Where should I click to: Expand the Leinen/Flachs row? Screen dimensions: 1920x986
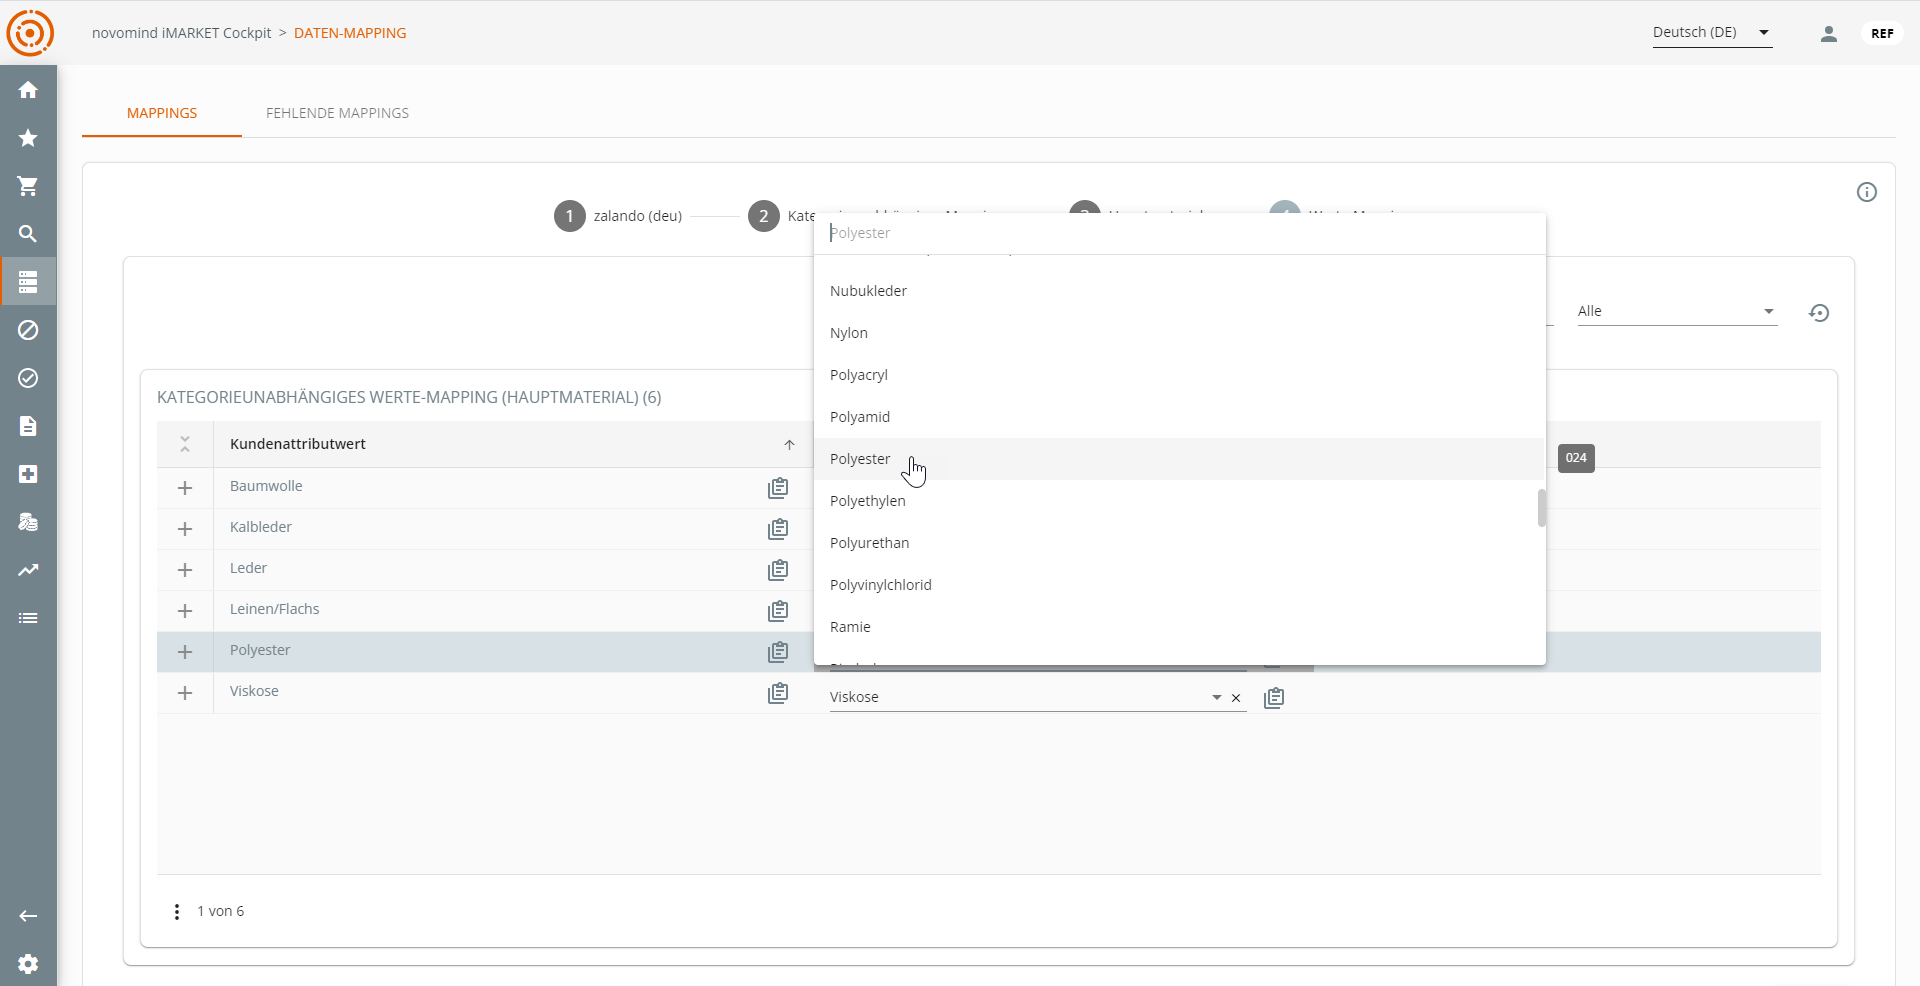185,611
